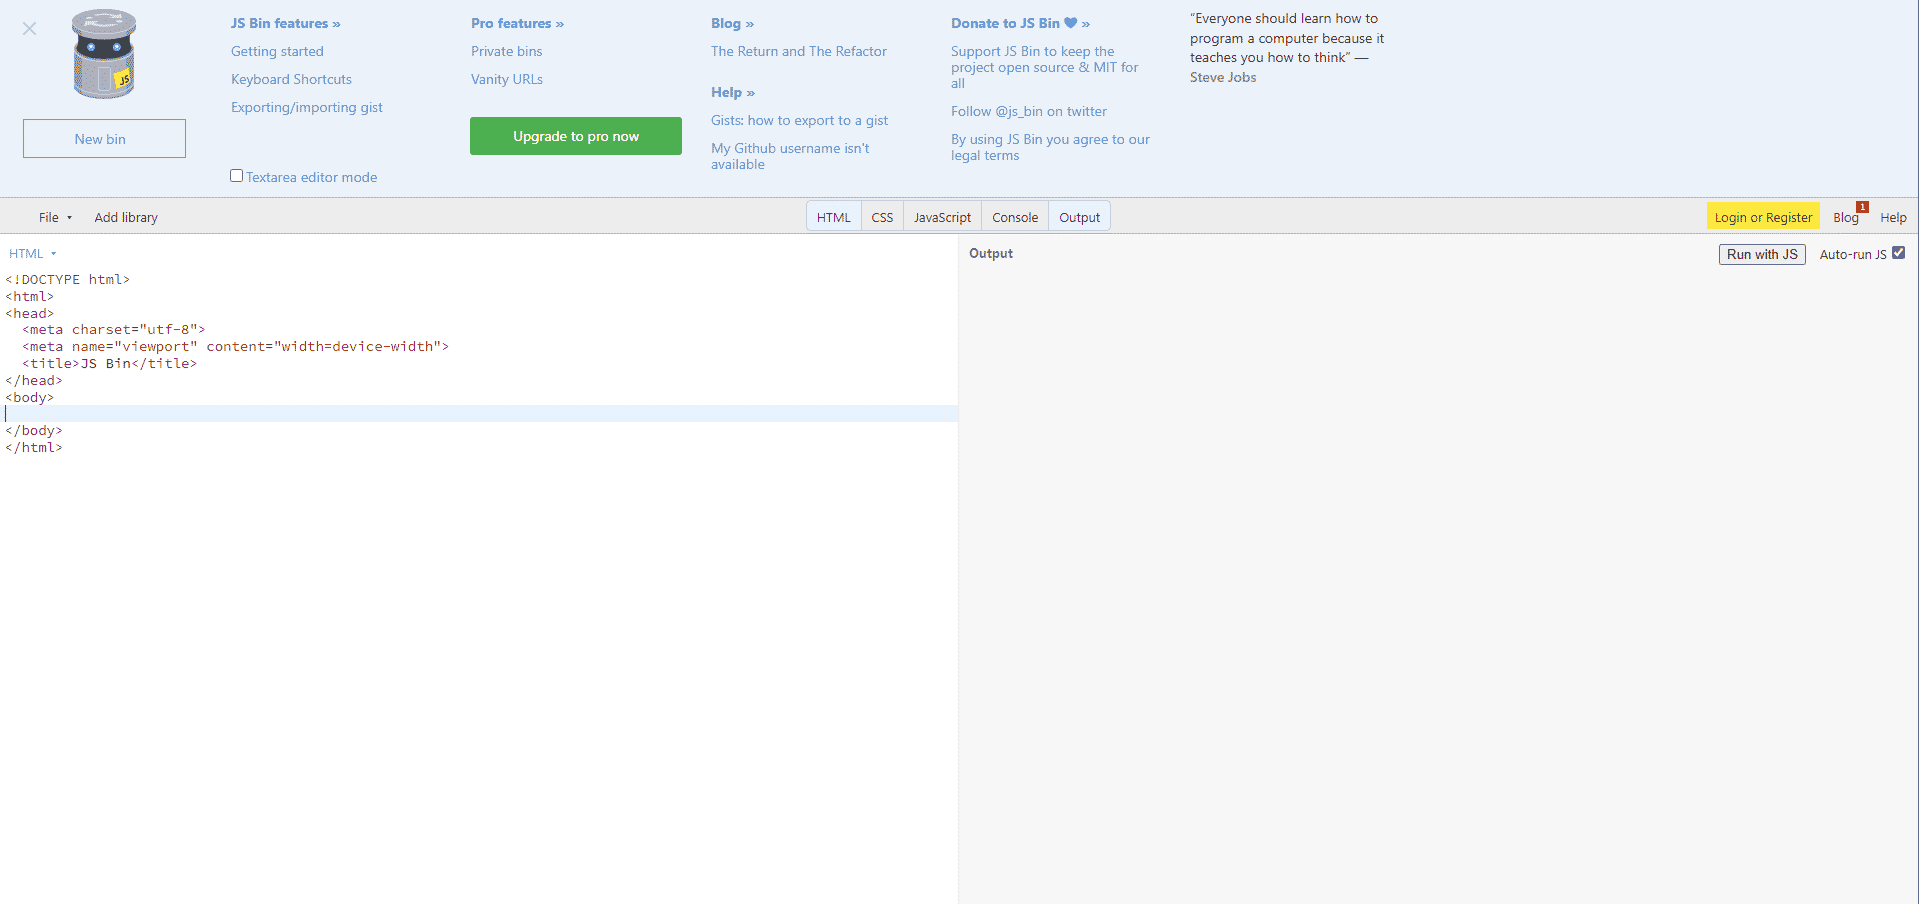Toggle the HTML panel tab
The image size is (1920, 904).
tap(834, 217)
